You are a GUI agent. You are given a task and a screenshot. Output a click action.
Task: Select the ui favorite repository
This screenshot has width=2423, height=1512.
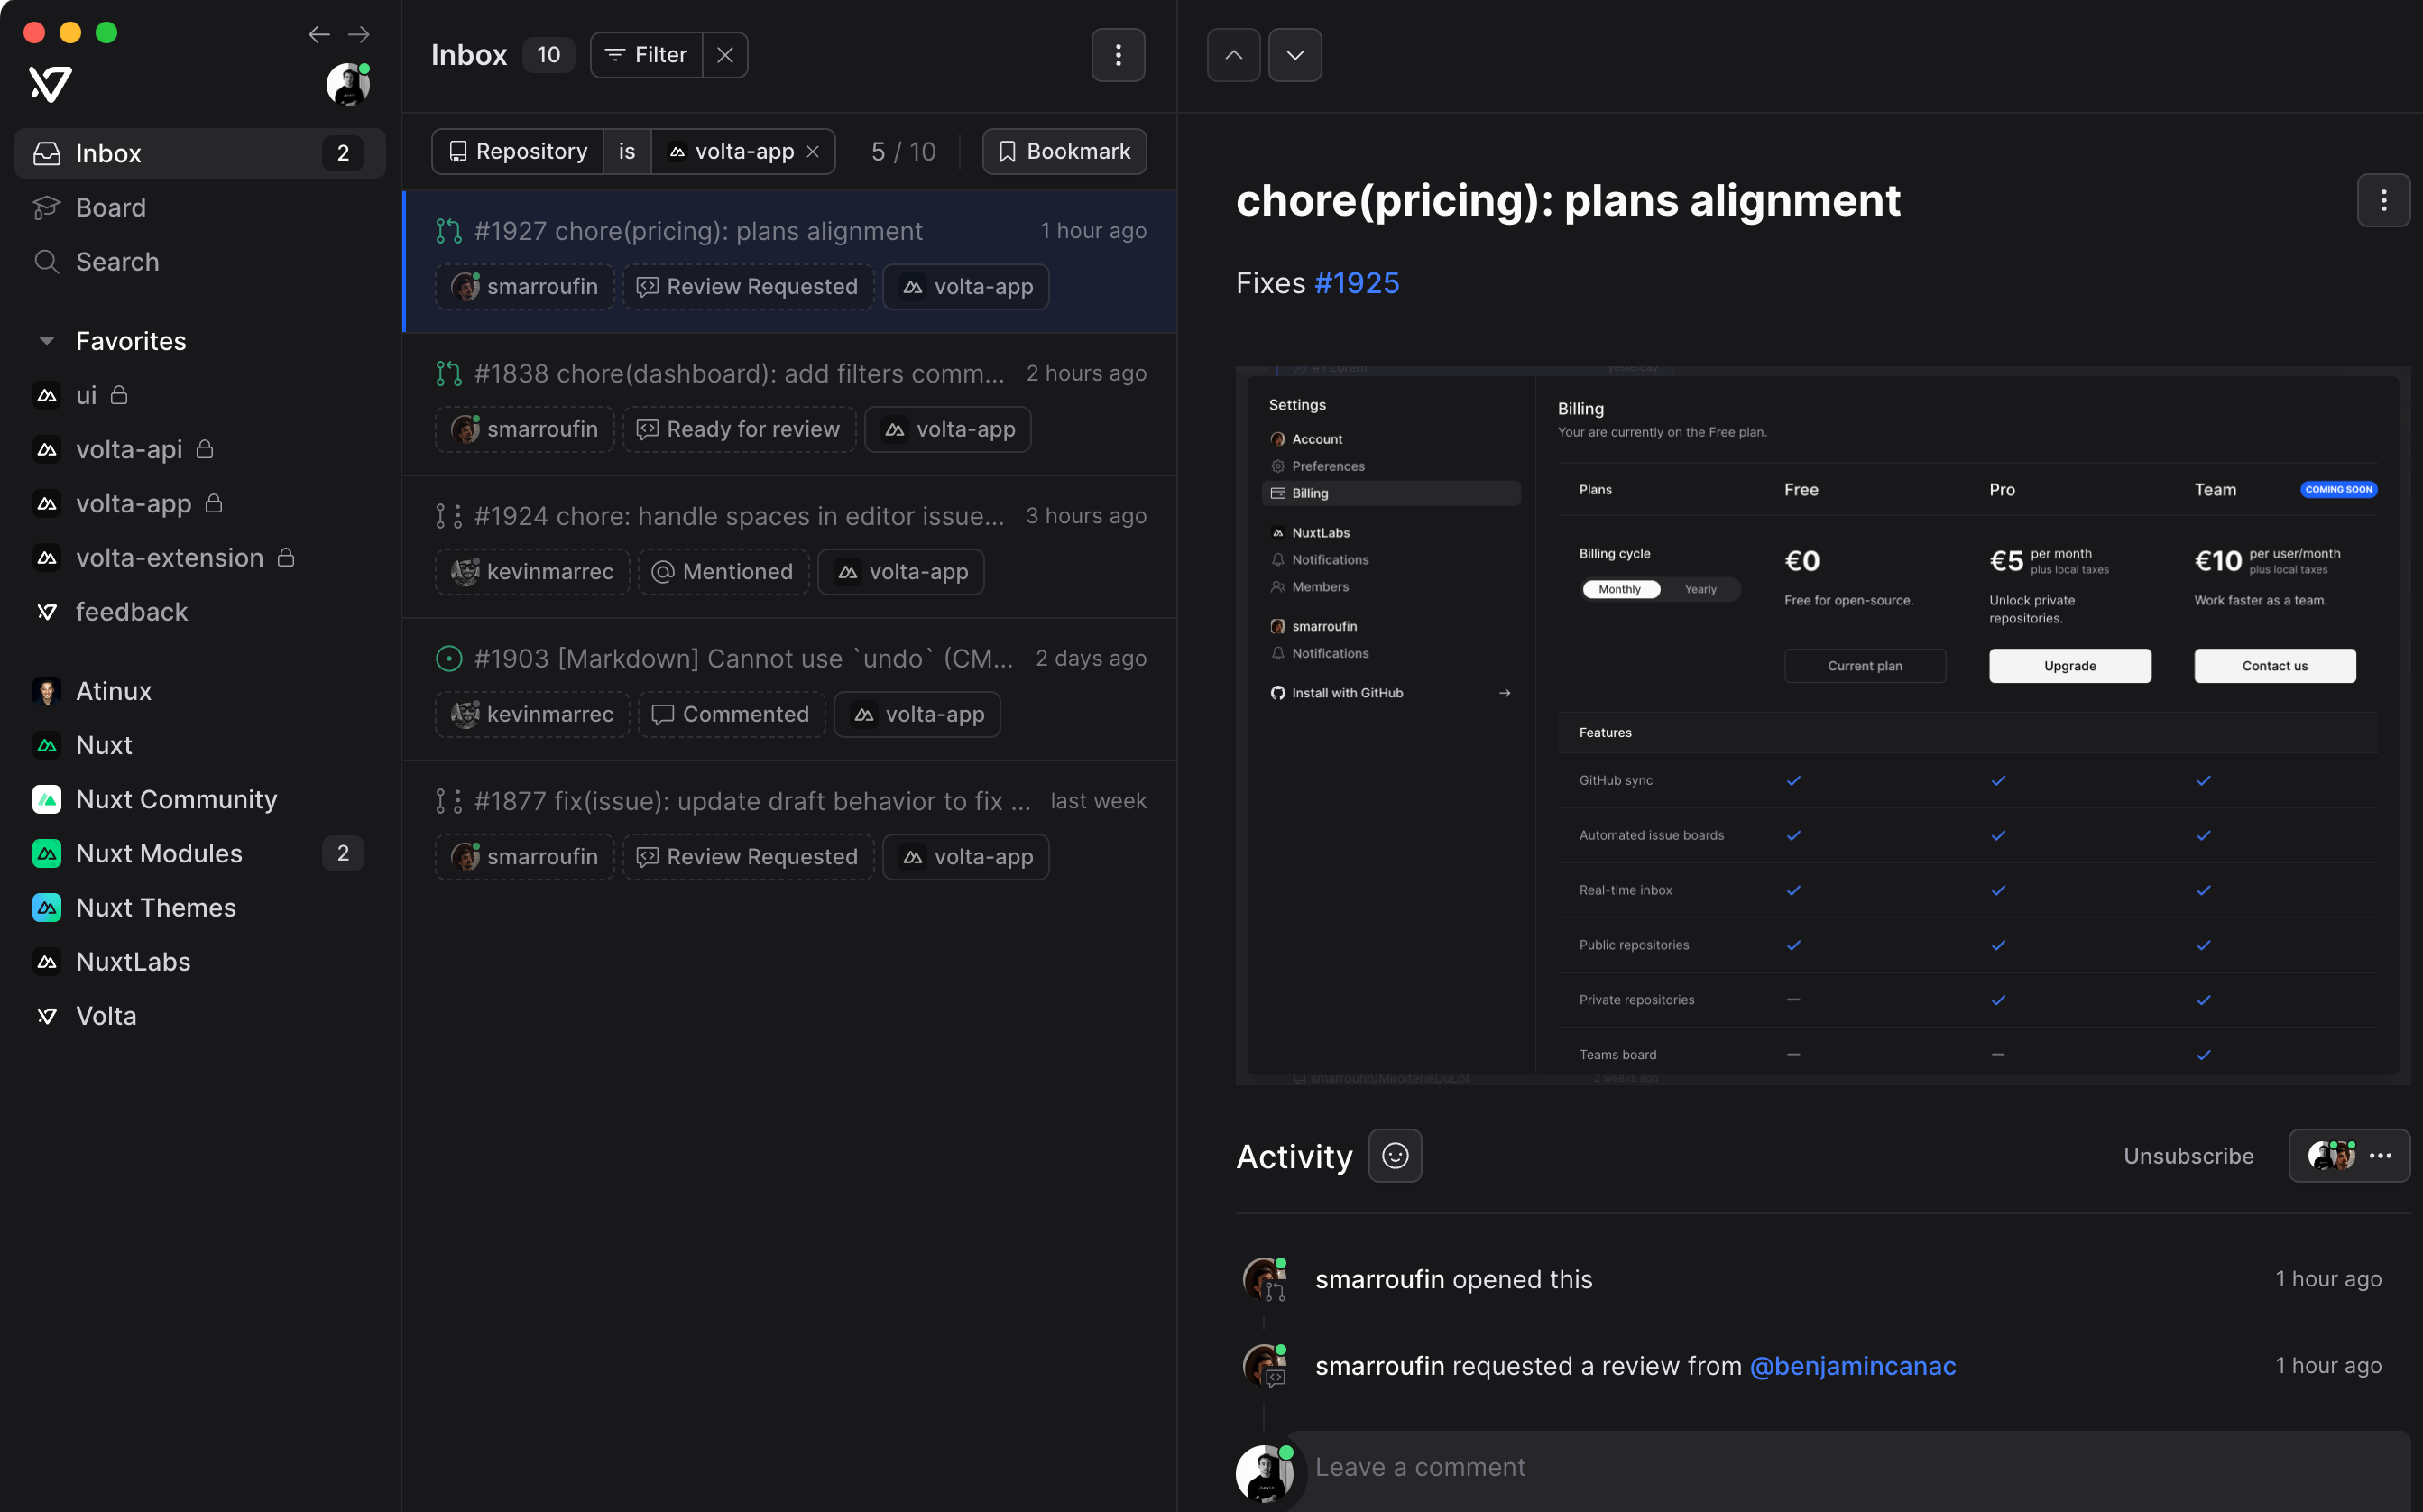200,395
